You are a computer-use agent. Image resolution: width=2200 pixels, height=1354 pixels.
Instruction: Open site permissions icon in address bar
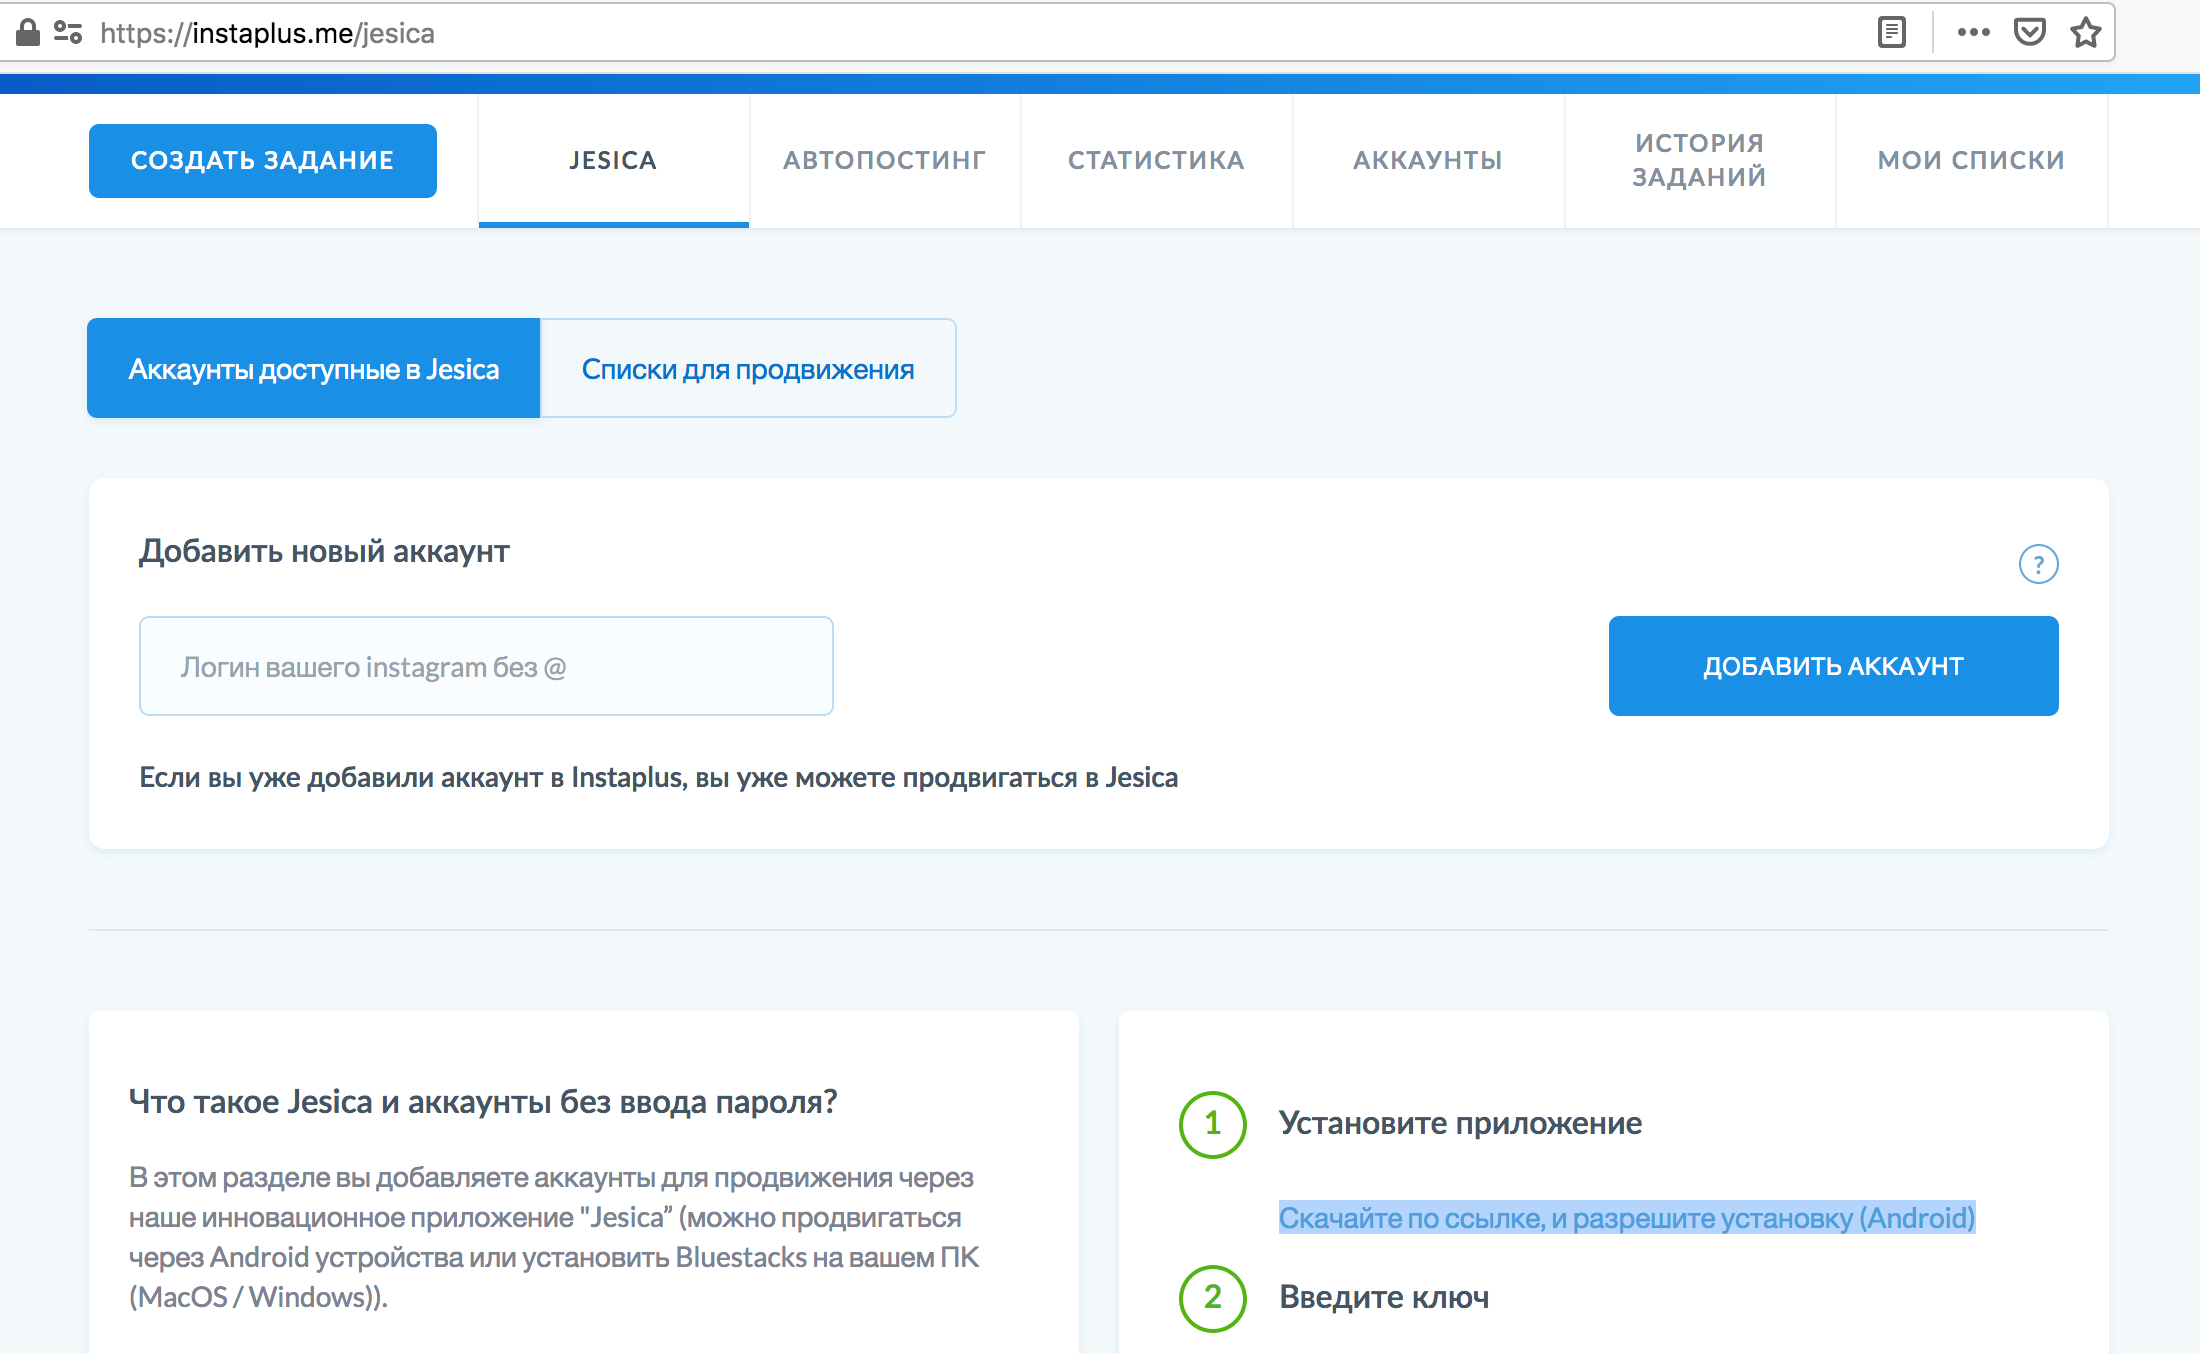click(x=68, y=33)
